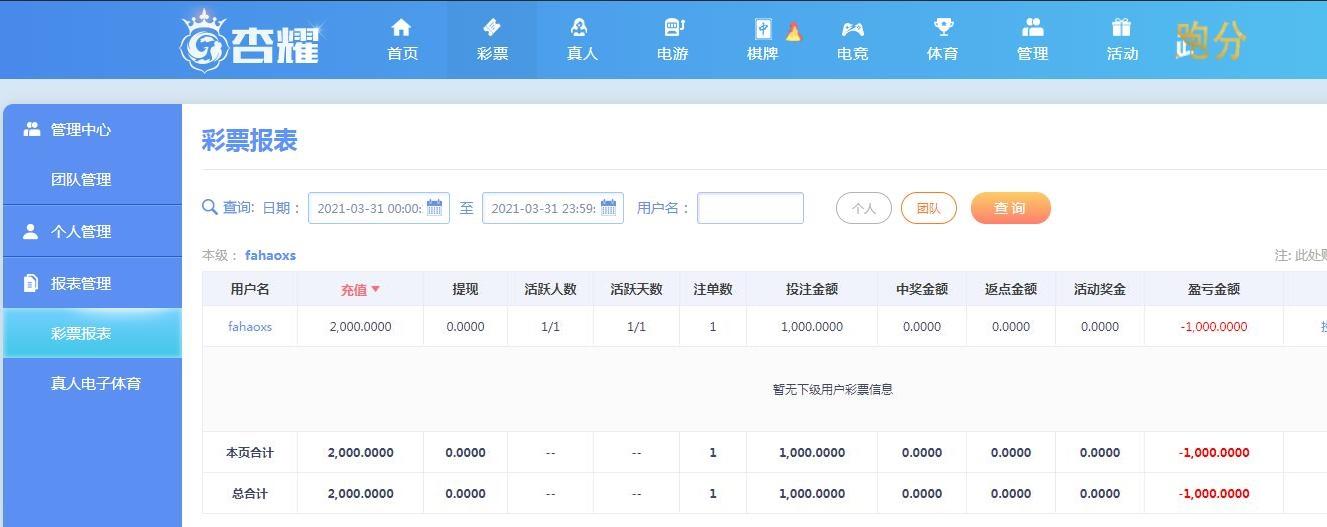Image resolution: width=1327 pixels, height=527 pixels.
Task: Focus the 用户名 input field
Action: tap(750, 208)
